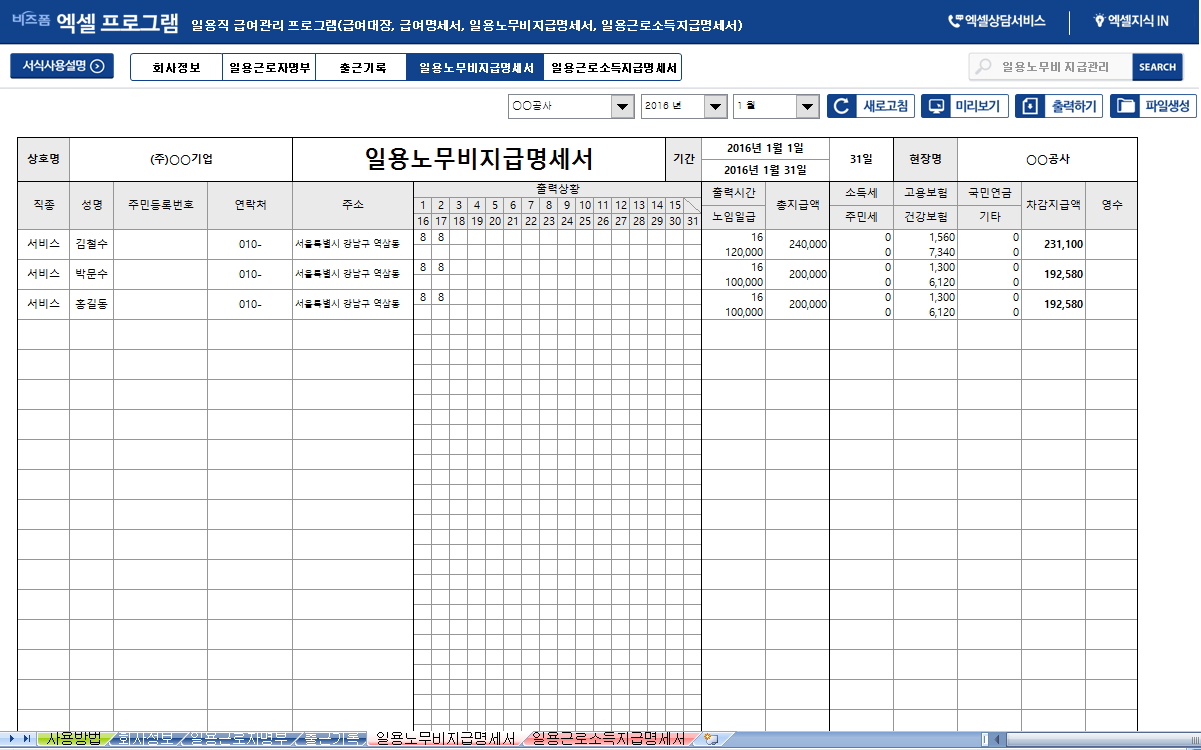Image resolution: width=1201 pixels, height=750 pixels.
Task: Open the 일용근로자명부 tab
Action: click(269, 68)
